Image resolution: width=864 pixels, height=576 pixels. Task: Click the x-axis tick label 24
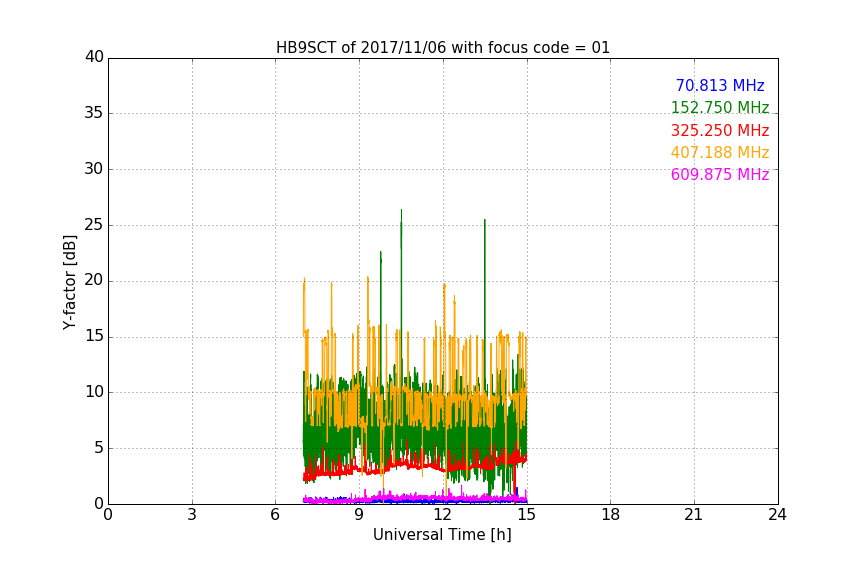(x=777, y=515)
